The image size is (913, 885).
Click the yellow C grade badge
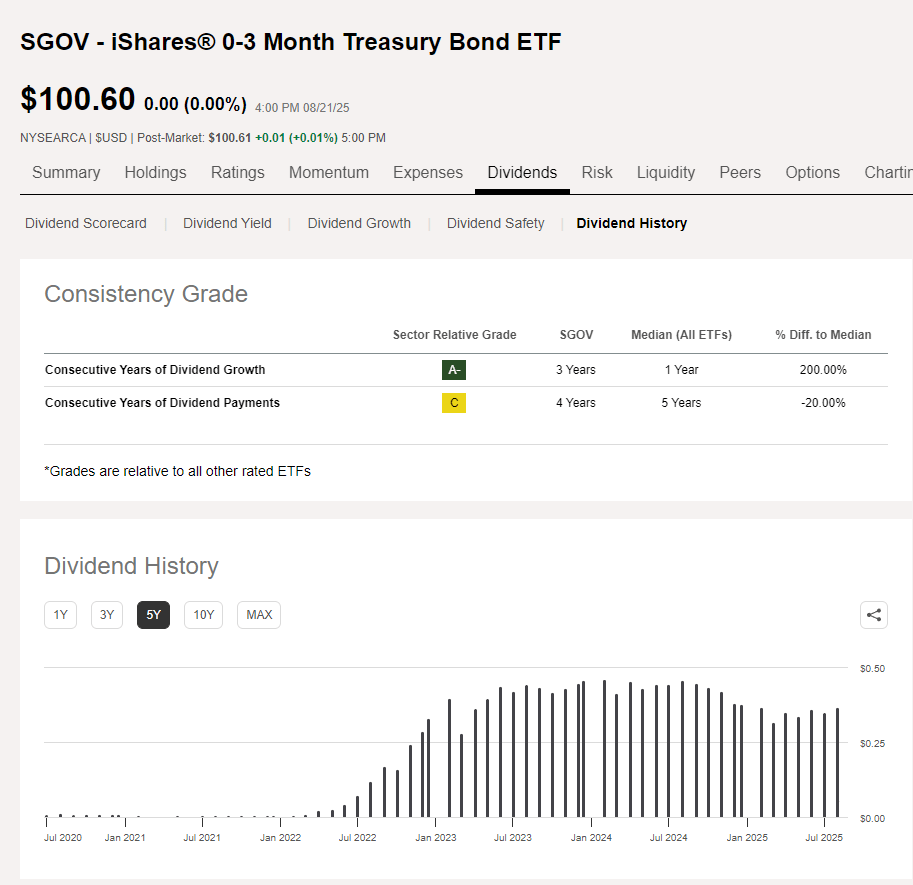point(454,403)
